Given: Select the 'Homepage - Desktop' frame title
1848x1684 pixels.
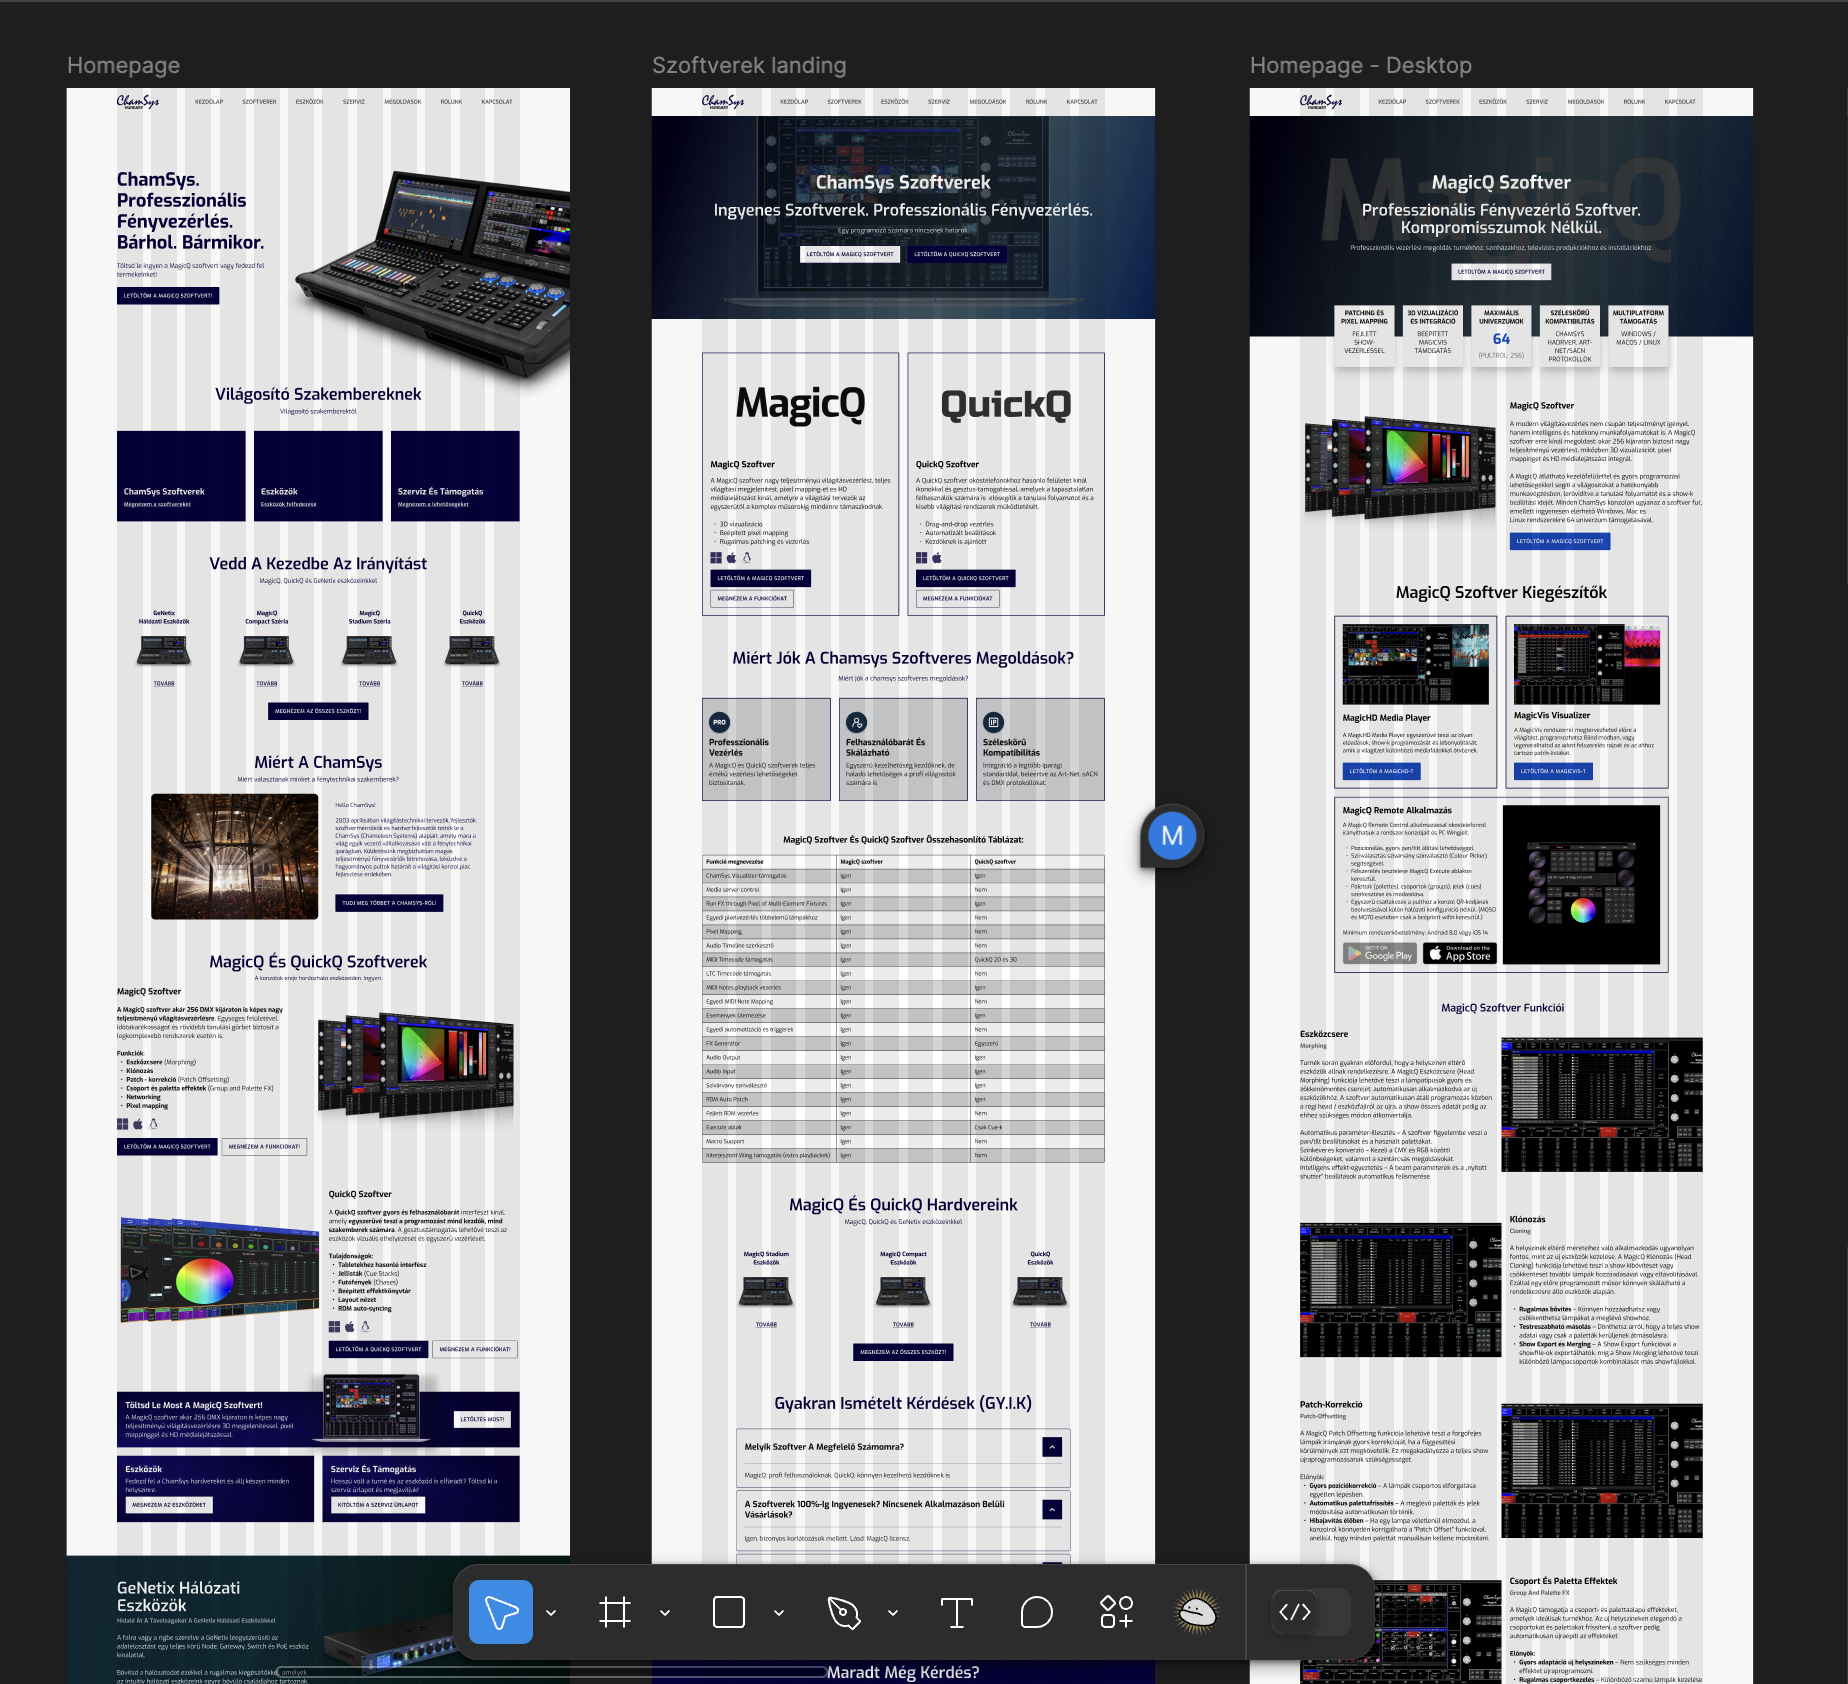Looking at the screenshot, I should 1360,66.
